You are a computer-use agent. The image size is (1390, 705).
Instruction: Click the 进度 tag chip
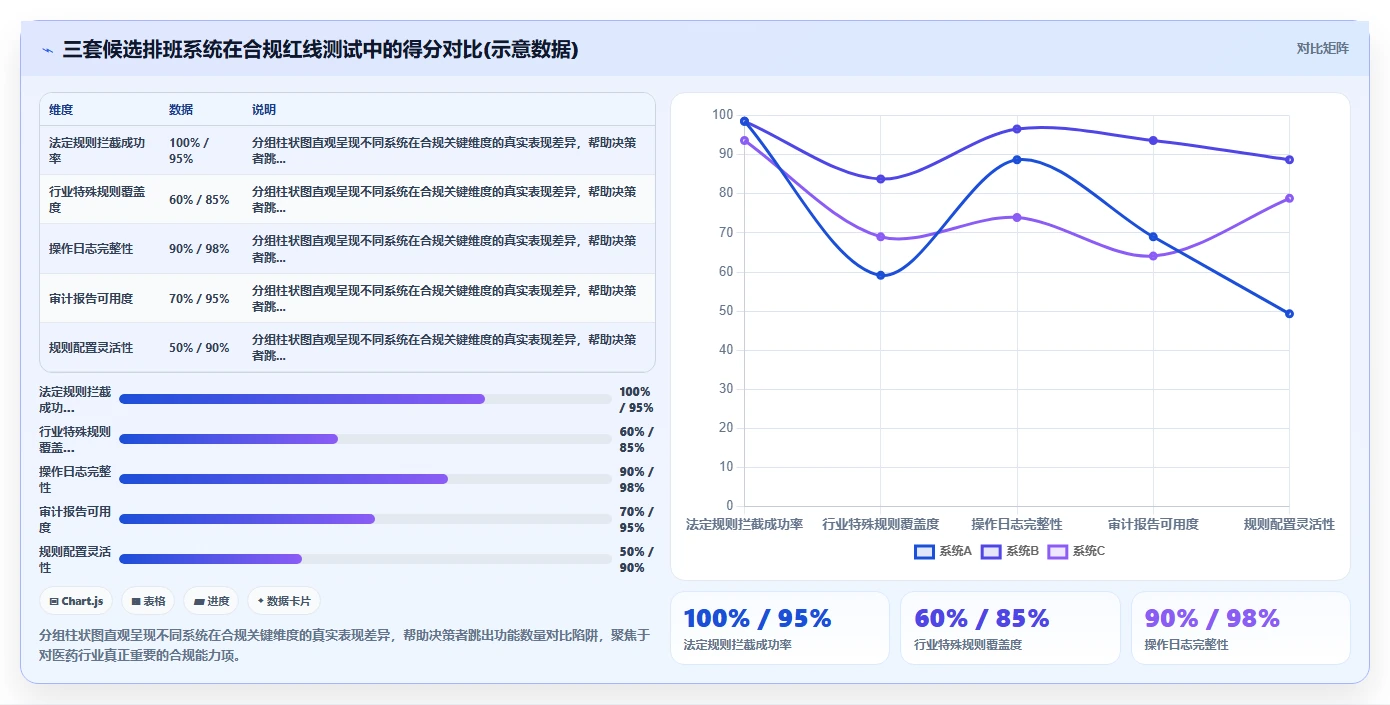pyautogui.click(x=211, y=601)
